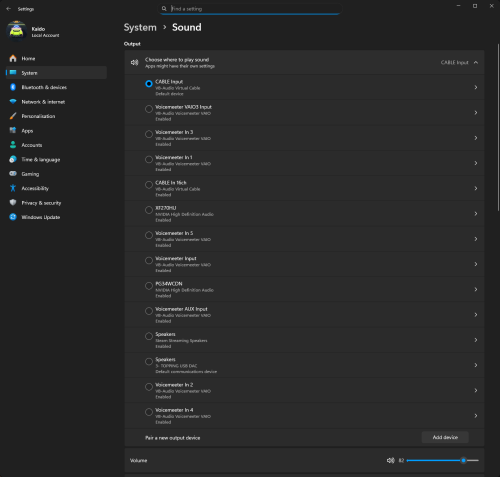Select Voicemeeter In 5 radio button
Screen dimensions: 500x477
149,235
